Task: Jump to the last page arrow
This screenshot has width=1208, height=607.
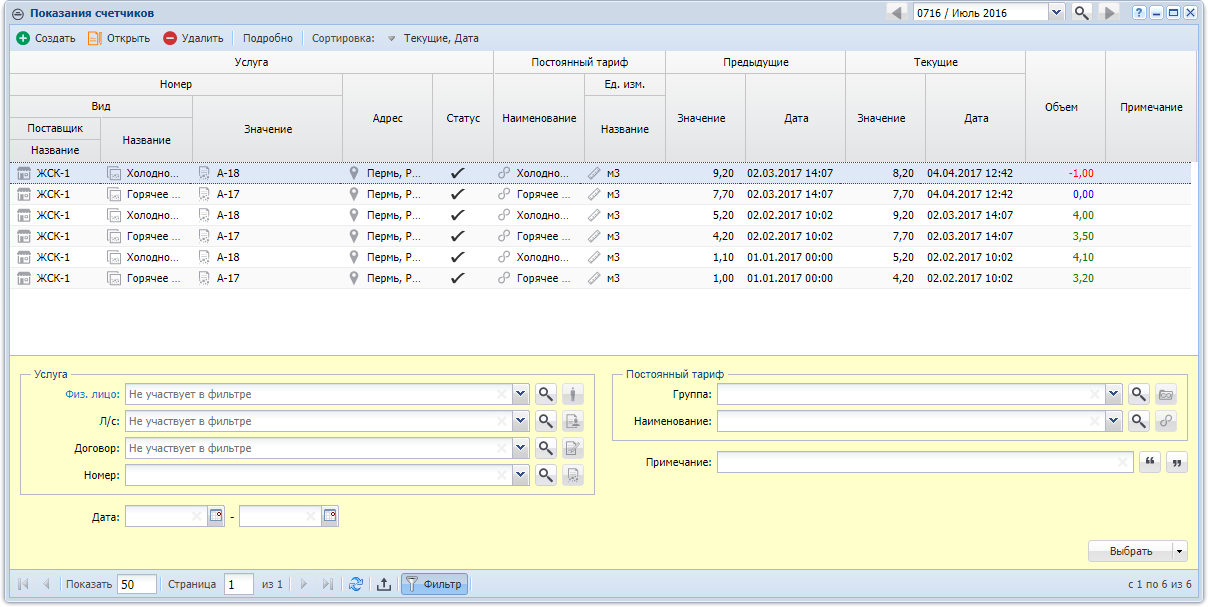Action: [x=327, y=584]
